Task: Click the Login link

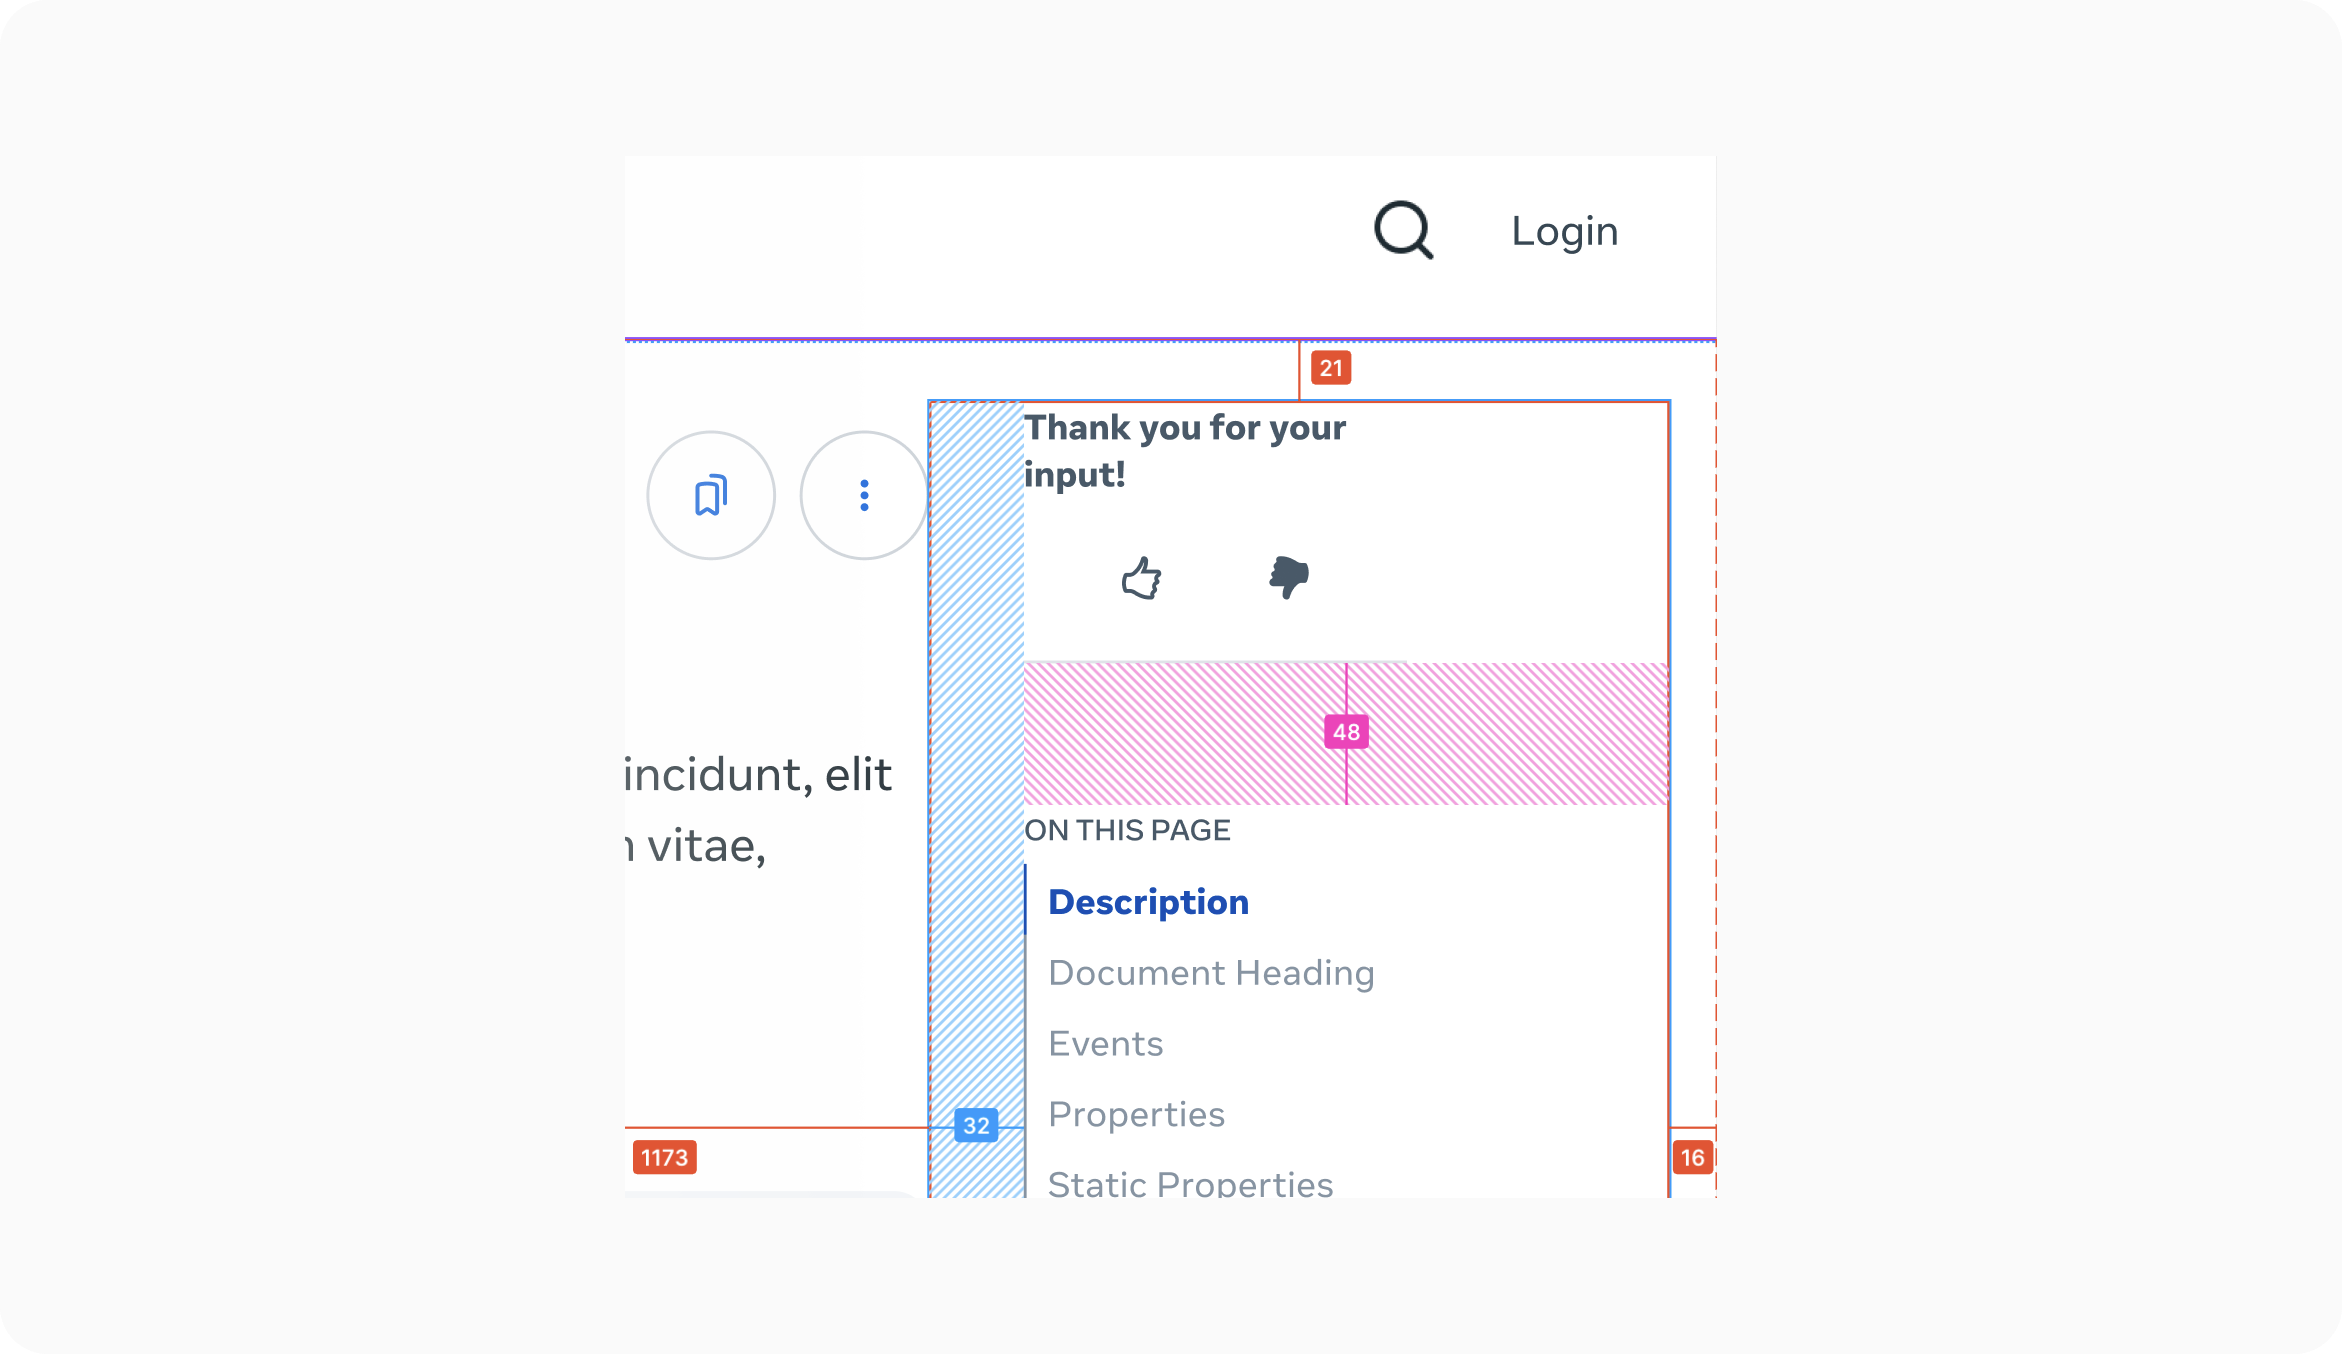Action: pos(1564,231)
